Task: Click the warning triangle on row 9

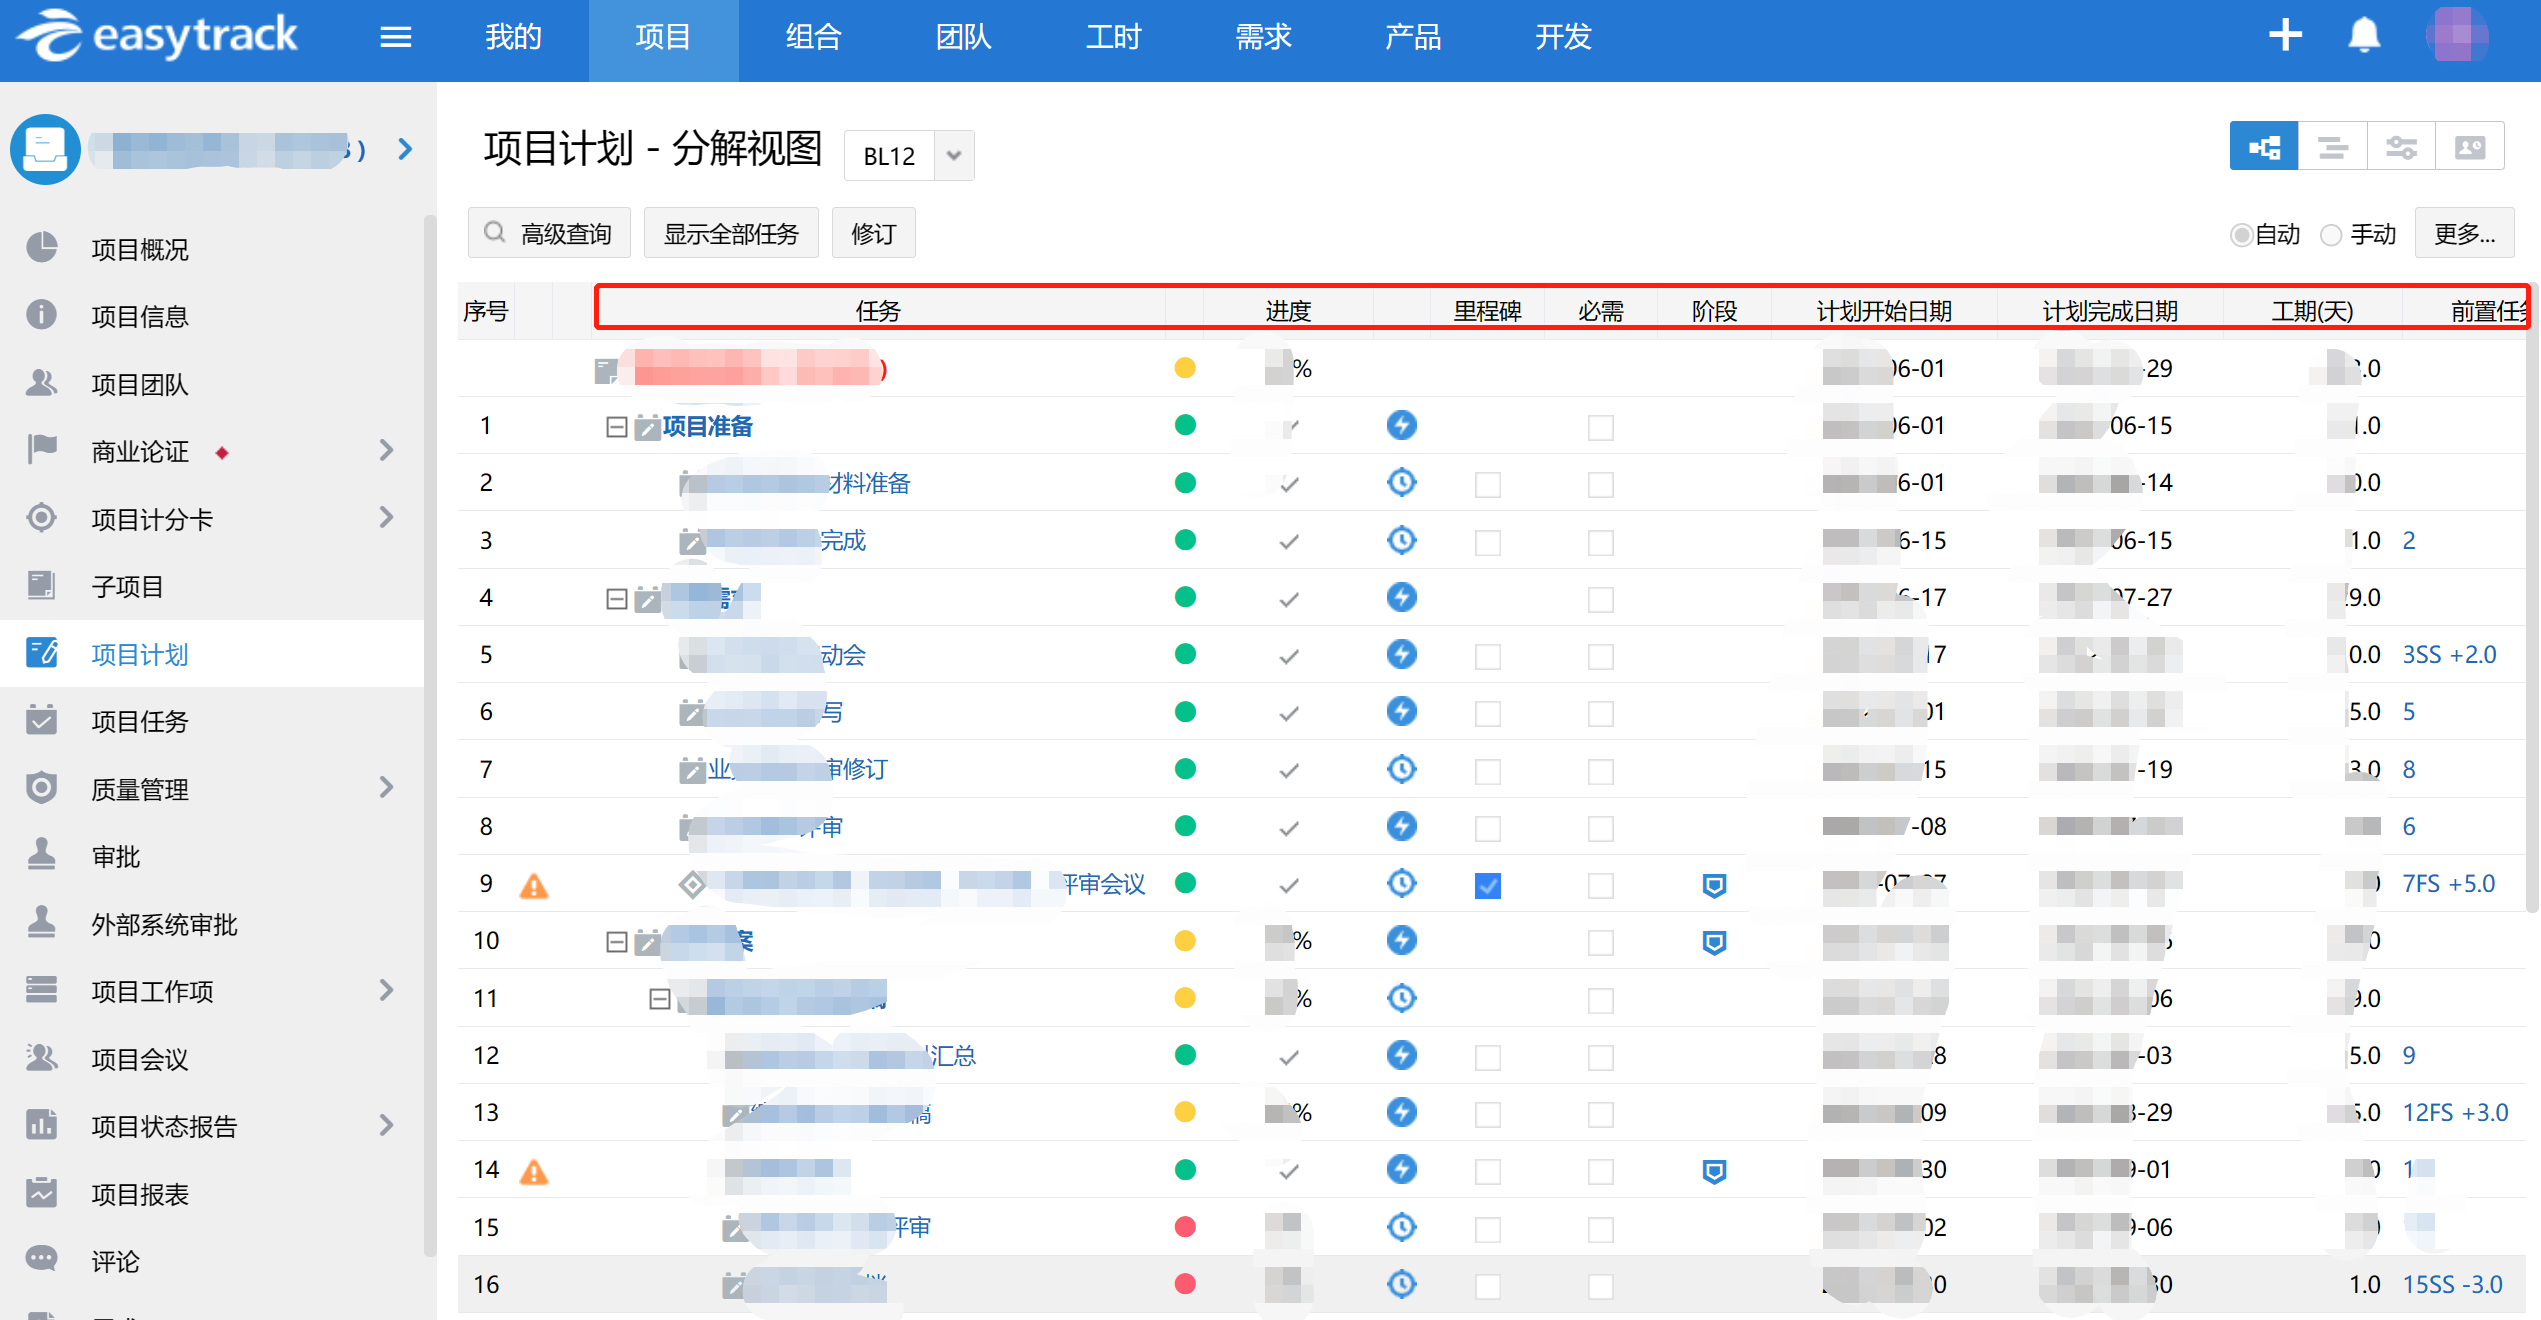Action: tap(534, 886)
